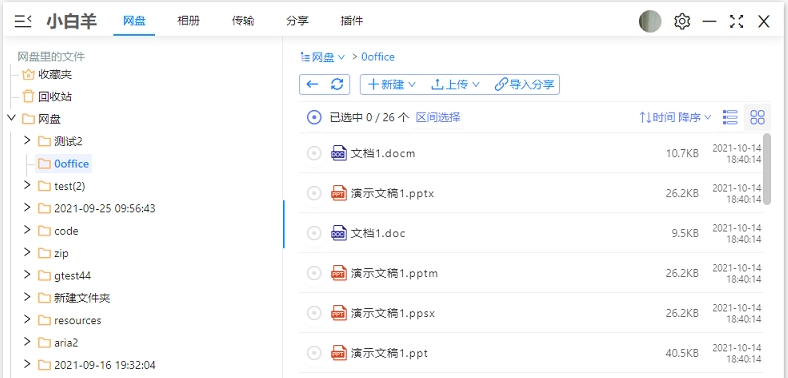Screen dimensions: 788x378
Task: Expand the test(2) folder node
Action: (27, 185)
